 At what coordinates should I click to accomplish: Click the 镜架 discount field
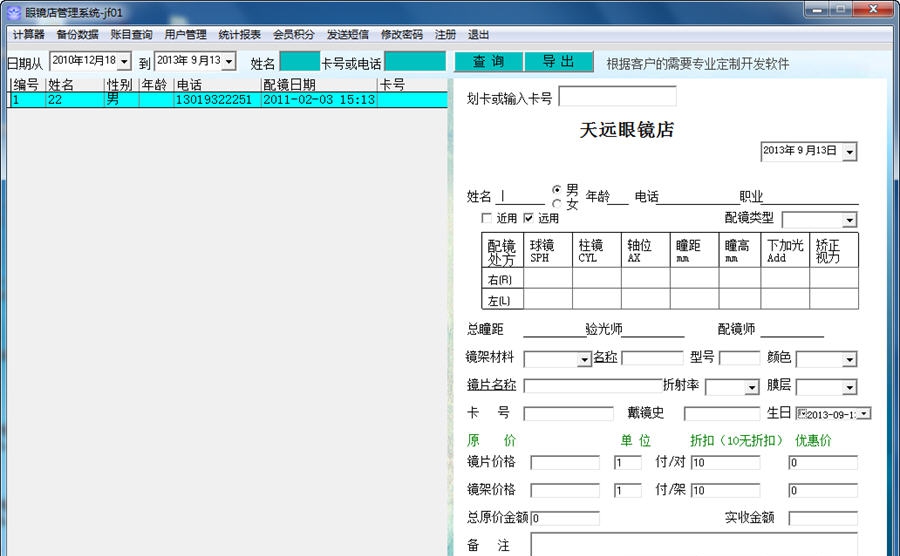726,491
